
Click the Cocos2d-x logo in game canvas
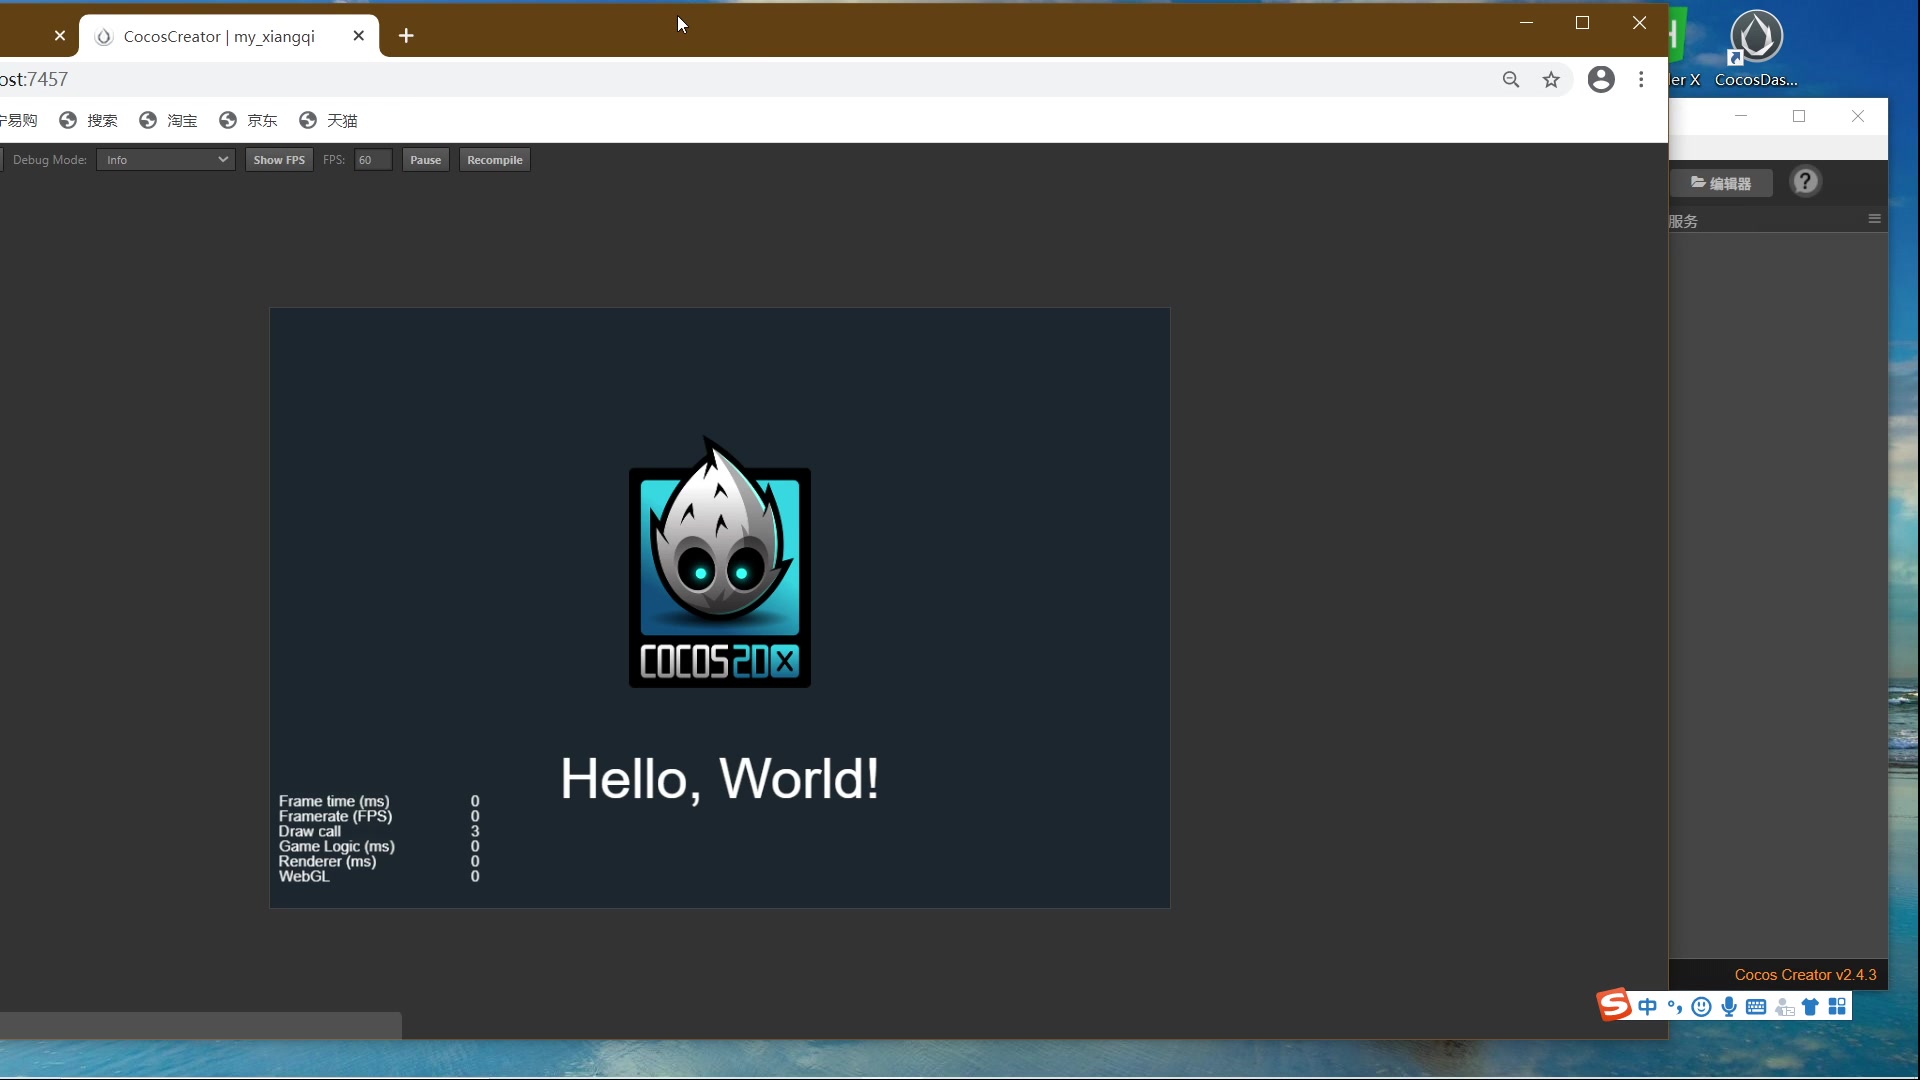[x=720, y=562]
